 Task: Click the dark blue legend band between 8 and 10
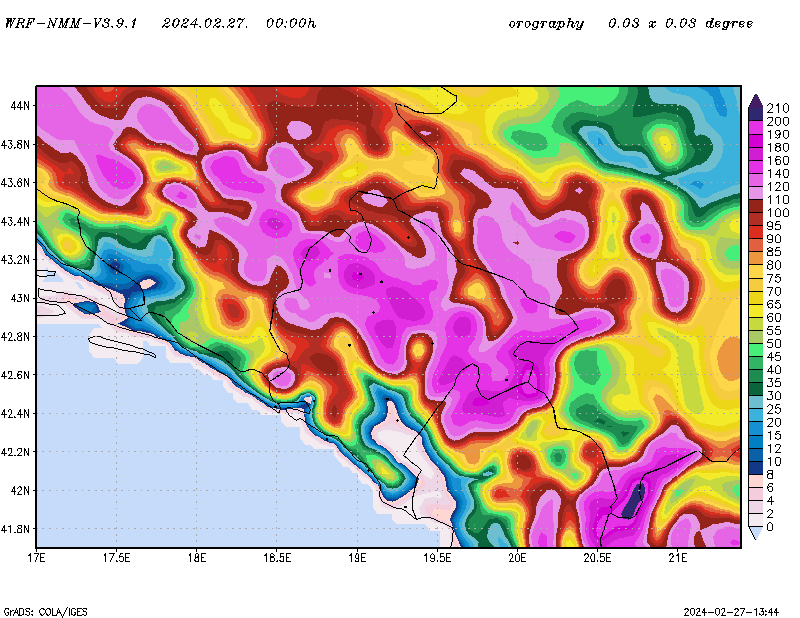point(756,468)
